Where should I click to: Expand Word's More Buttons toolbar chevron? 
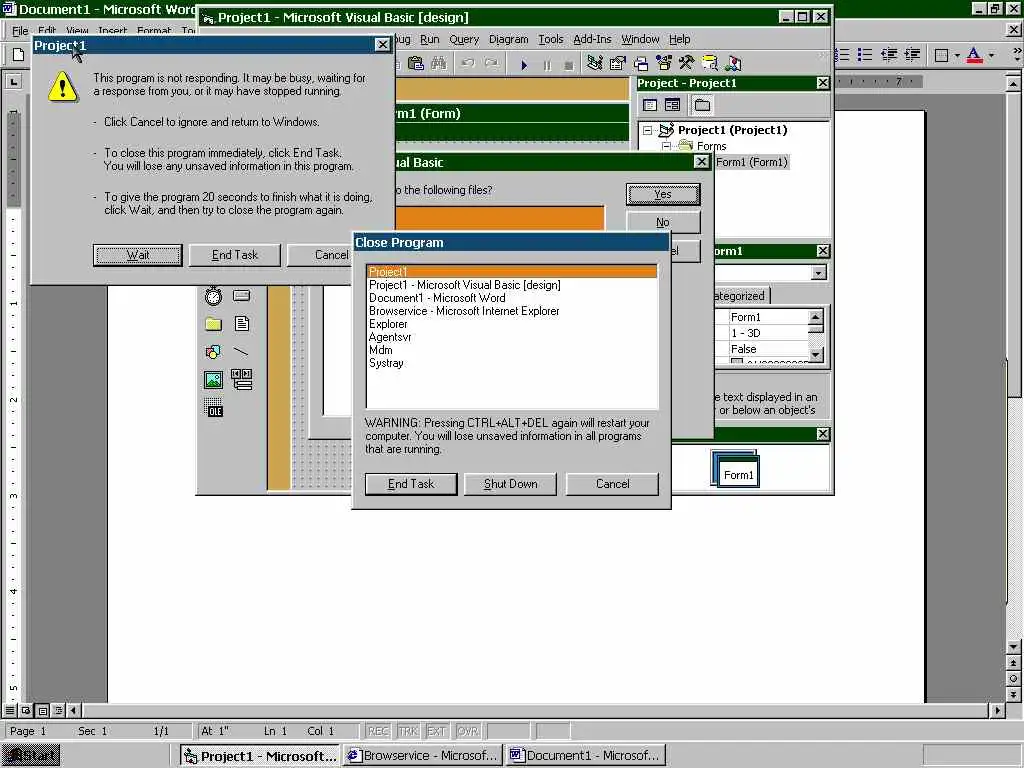(x=1016, y=55)
